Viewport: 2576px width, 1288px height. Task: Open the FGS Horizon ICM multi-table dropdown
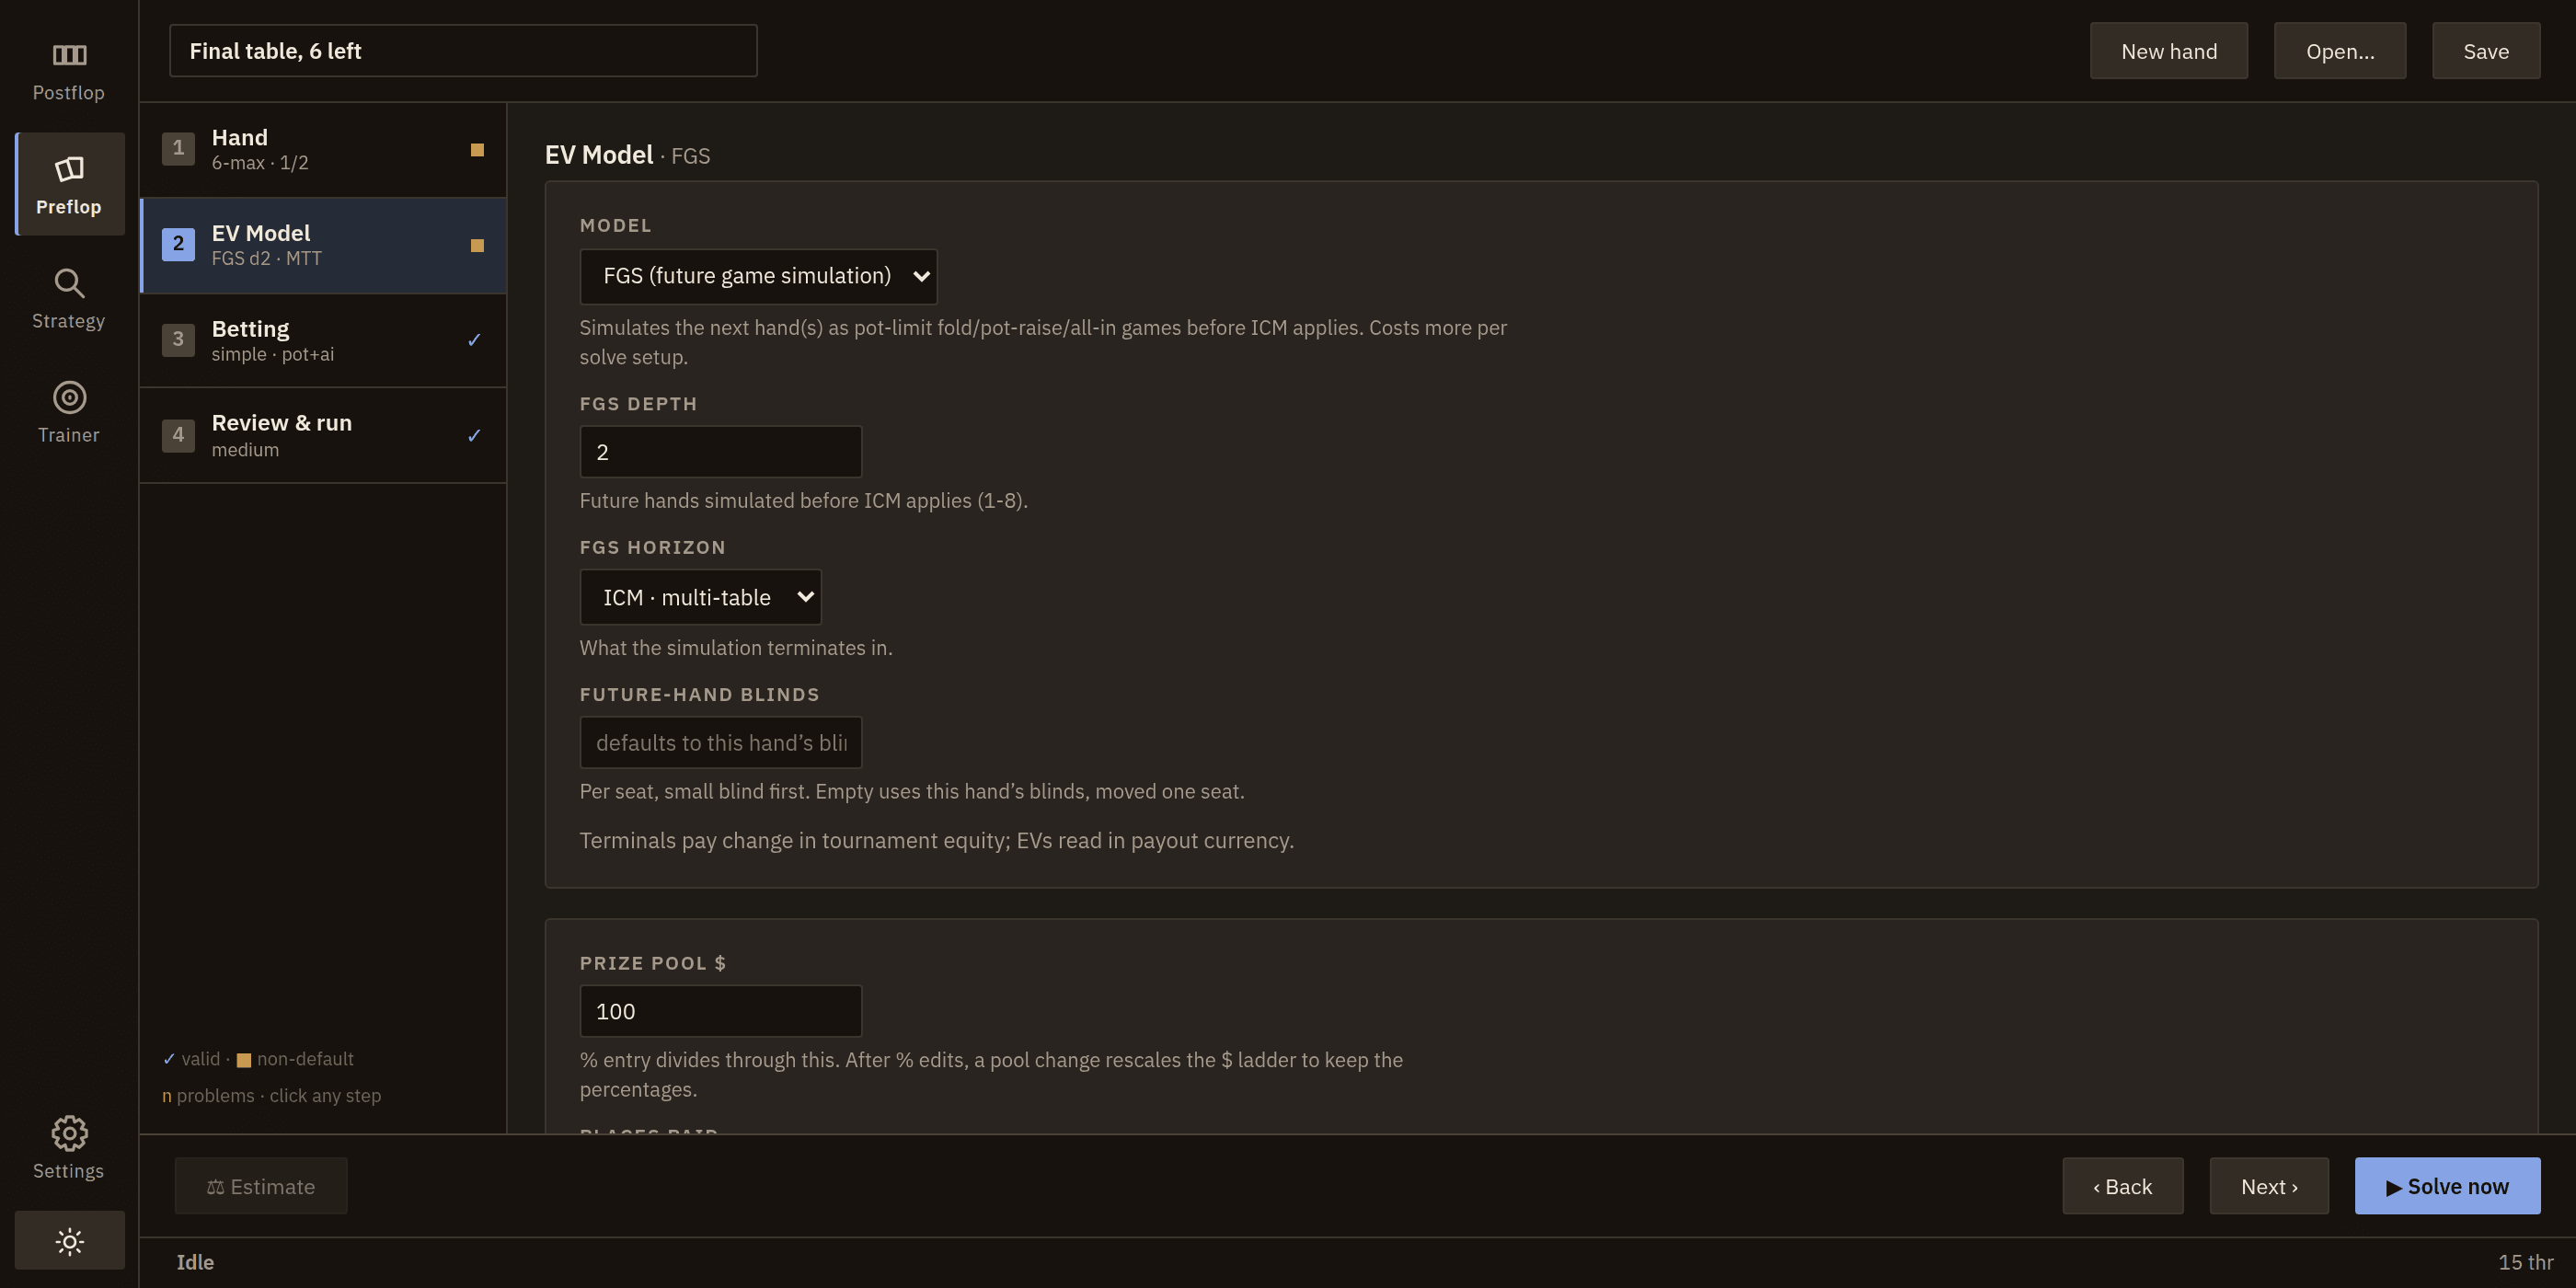pos(700,597)
